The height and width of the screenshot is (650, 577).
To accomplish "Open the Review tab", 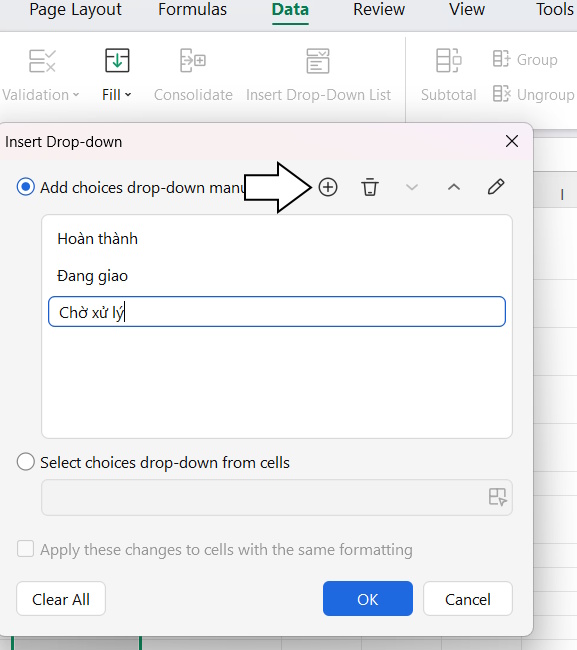I will [x=379, y=10].
